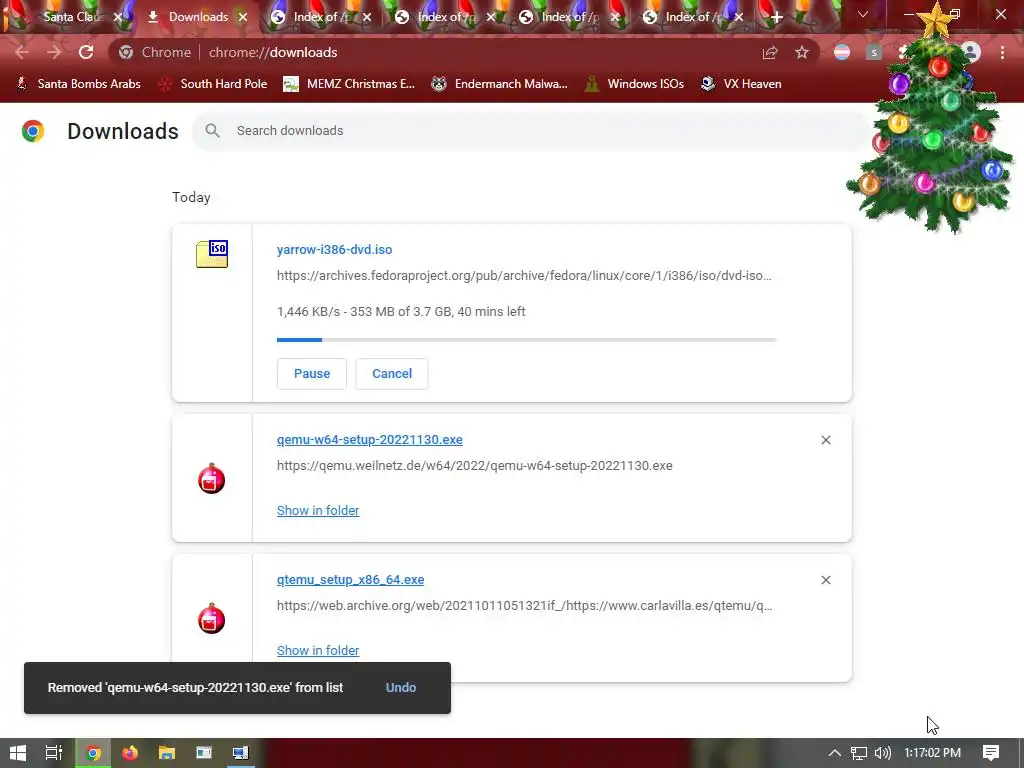Click the volume speaker tray icon
Screen dimensions: 1024x768
click(x=882, y=753)
